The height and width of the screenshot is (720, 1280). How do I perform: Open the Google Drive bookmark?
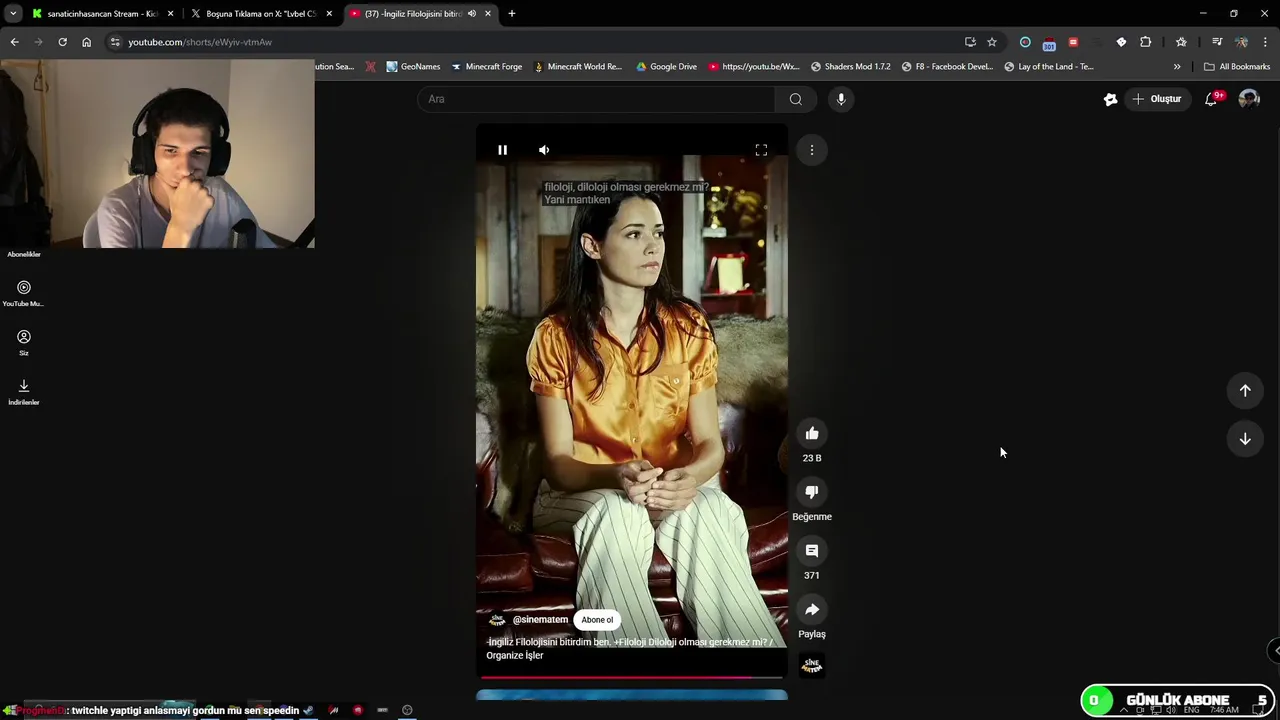tap(667, 67)
